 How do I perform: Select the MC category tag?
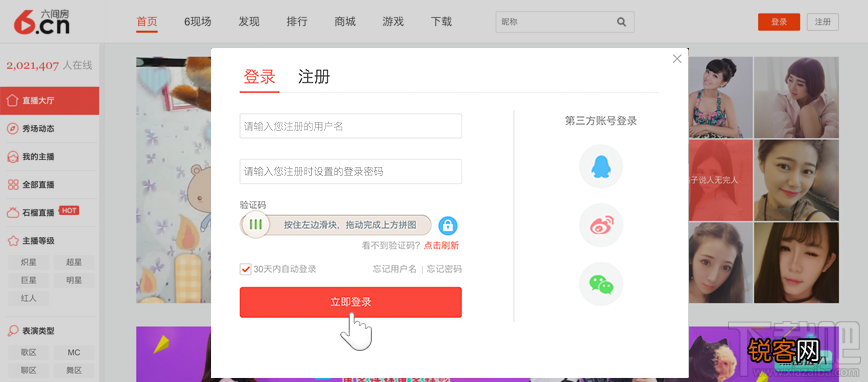click(x=74, y=353)
